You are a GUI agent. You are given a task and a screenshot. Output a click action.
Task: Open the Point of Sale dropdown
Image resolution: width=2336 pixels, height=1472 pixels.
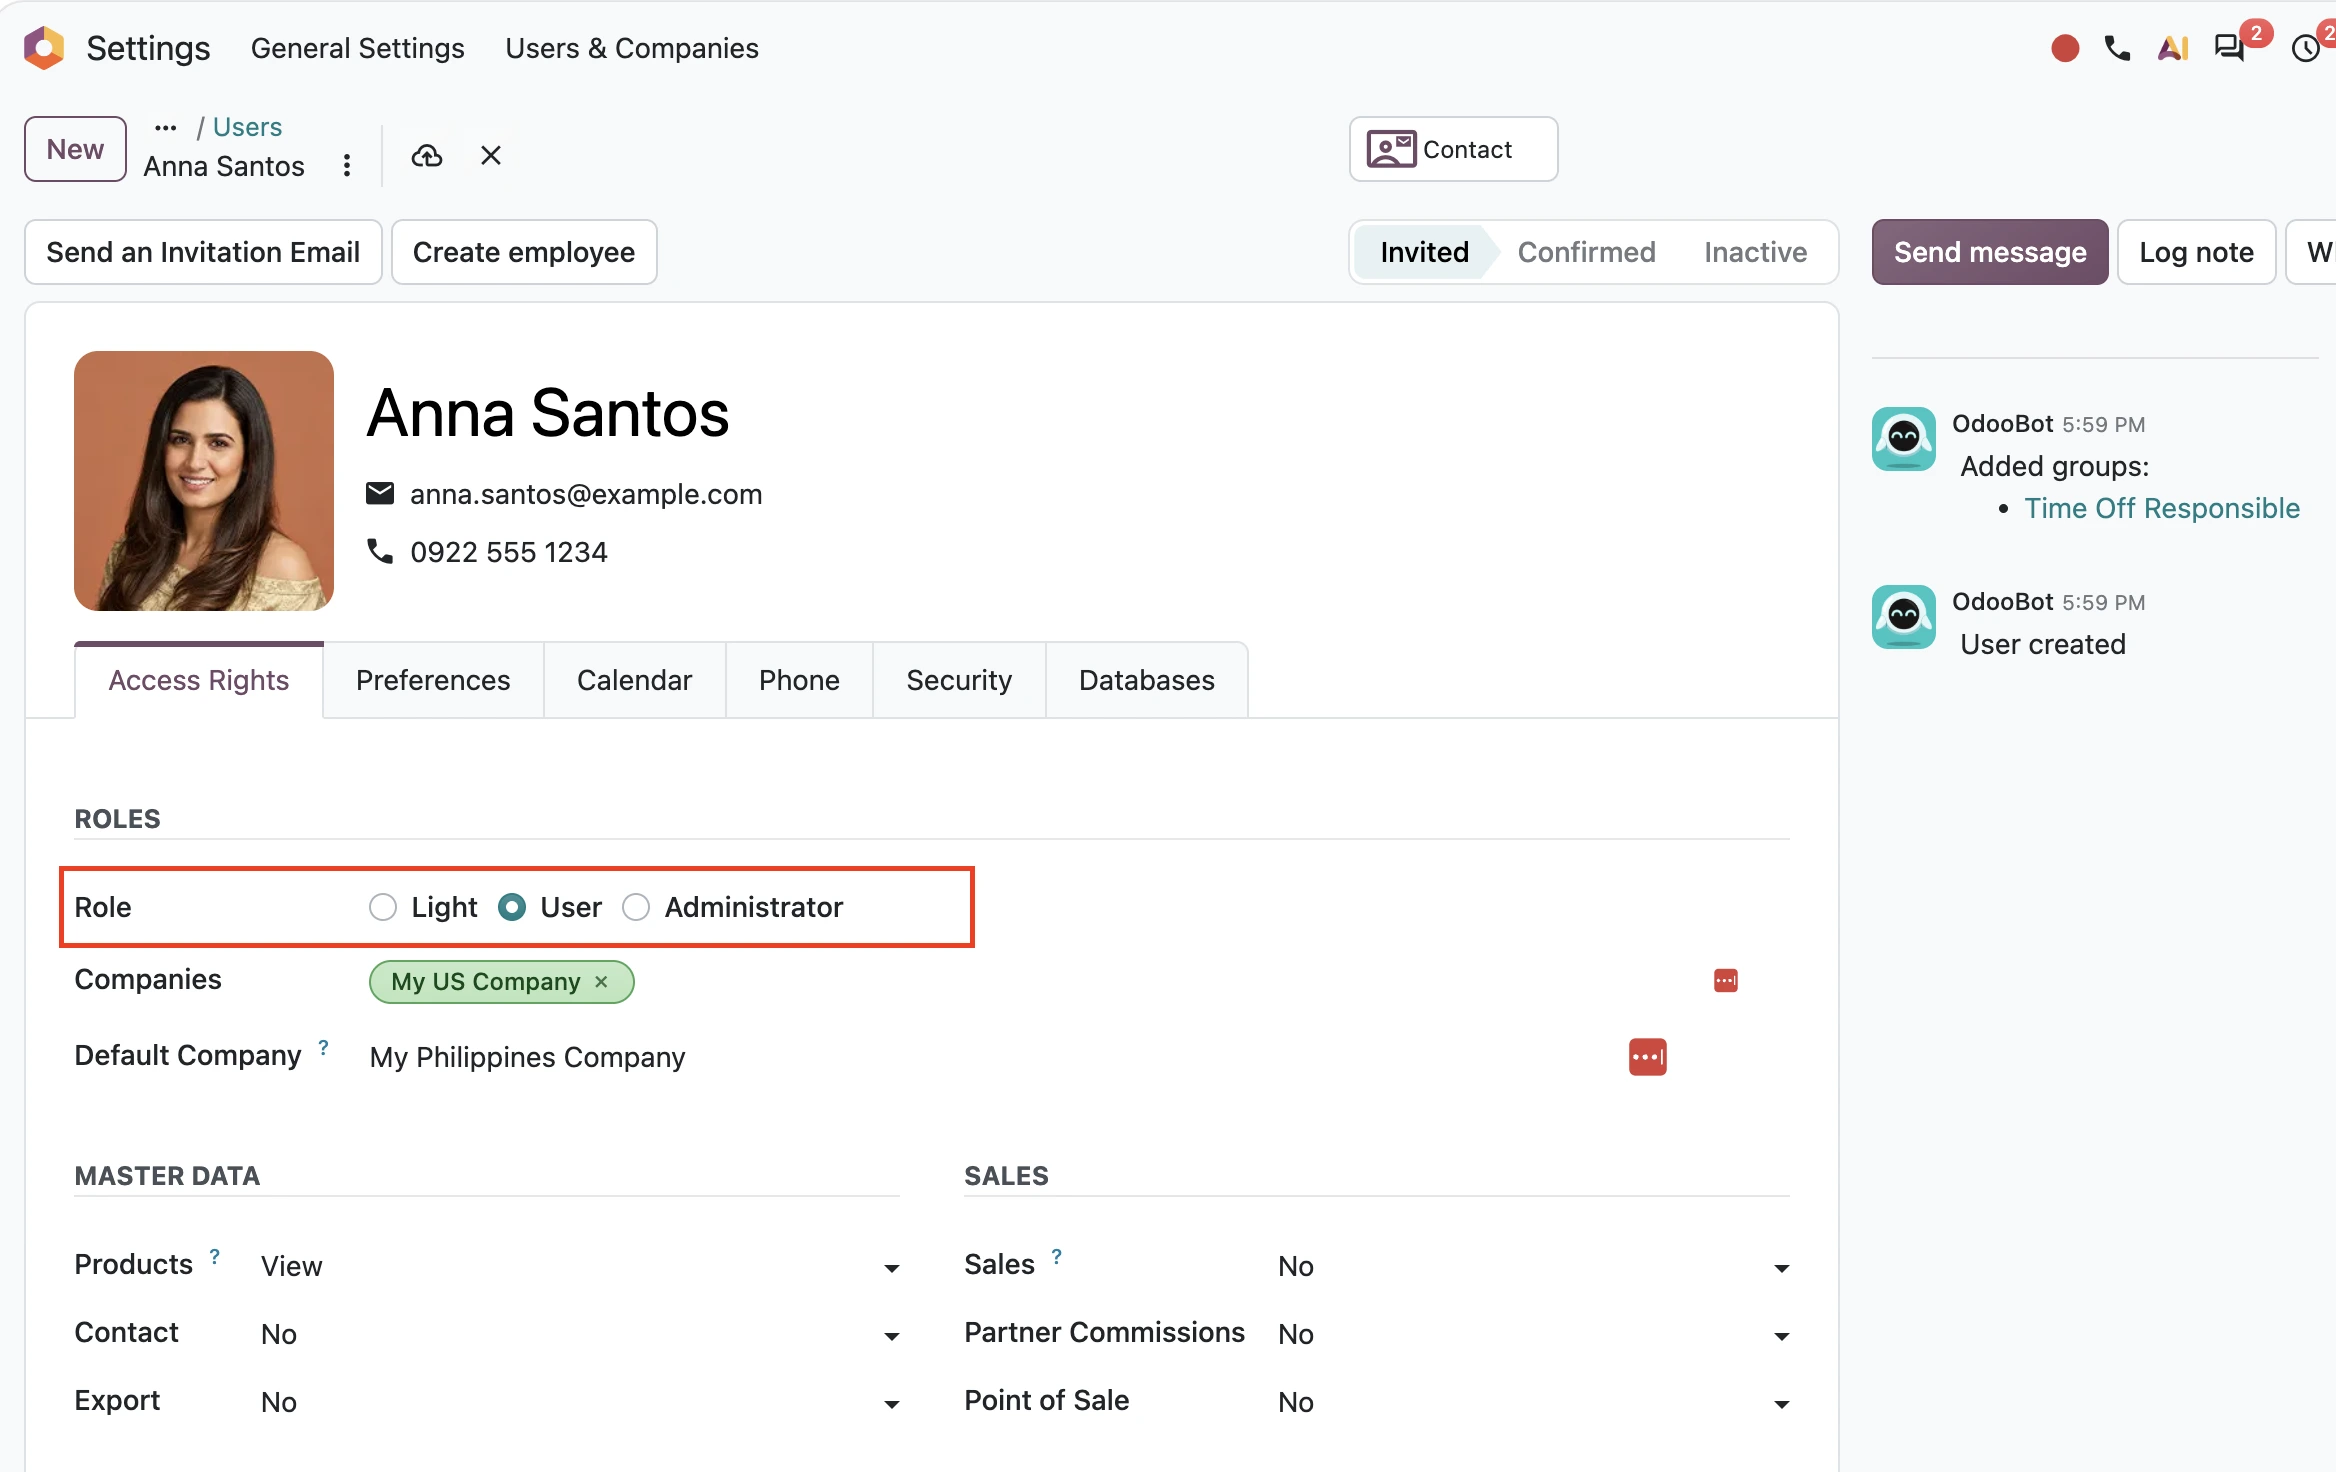coord(1534,1402)
